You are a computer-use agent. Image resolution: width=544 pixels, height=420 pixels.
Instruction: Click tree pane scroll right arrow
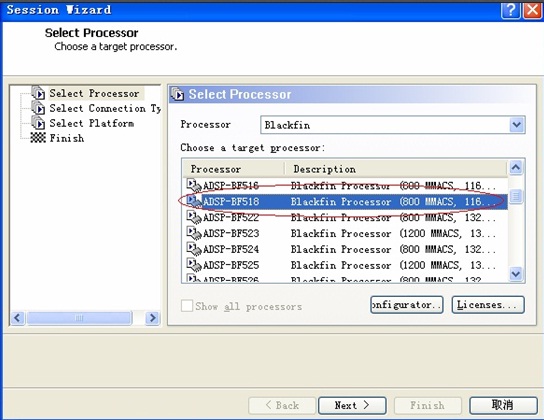tap(152, 317)
